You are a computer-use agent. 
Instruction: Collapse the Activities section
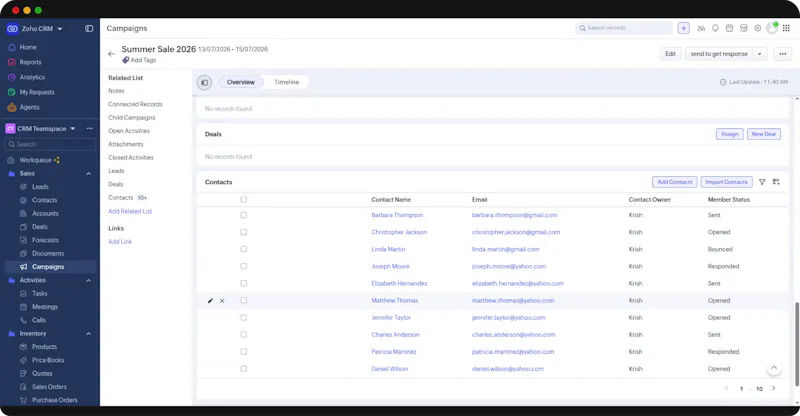click(89, 280)
